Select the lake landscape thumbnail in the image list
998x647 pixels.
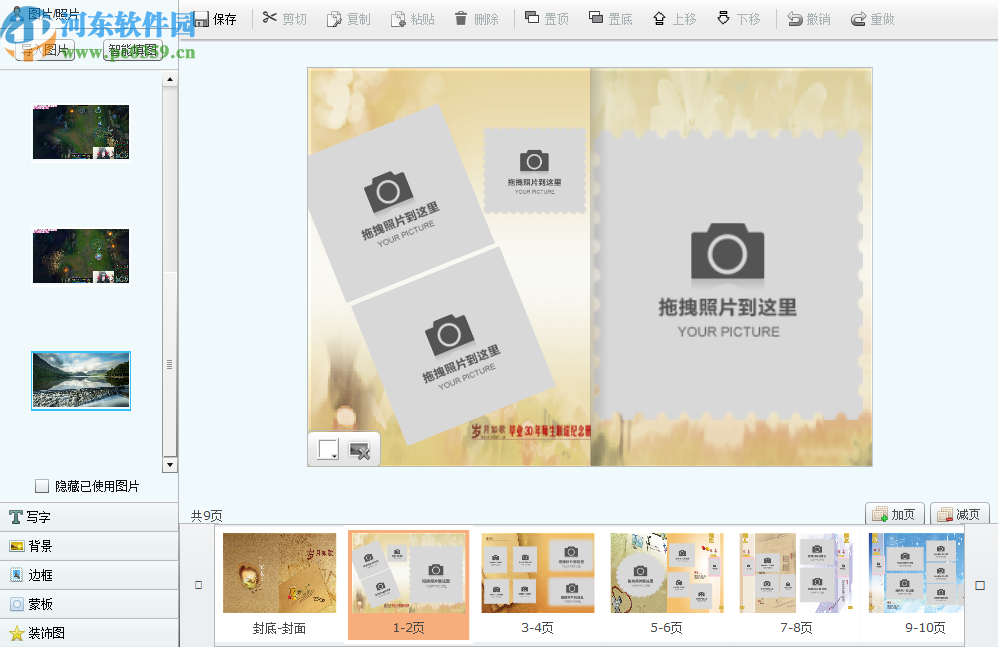coord(80,380)
